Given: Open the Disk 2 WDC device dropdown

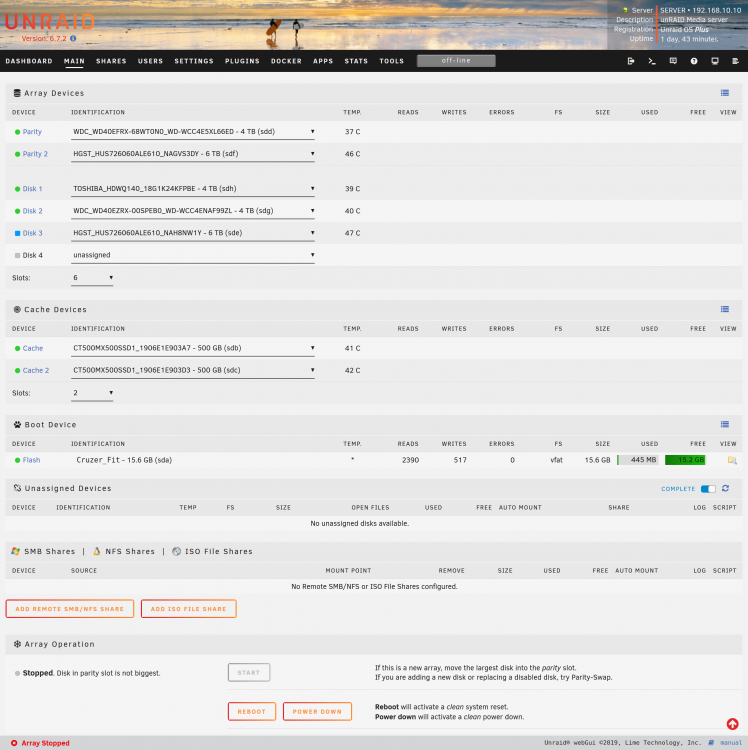Looking at the screenshot, I should pos(193,211).
